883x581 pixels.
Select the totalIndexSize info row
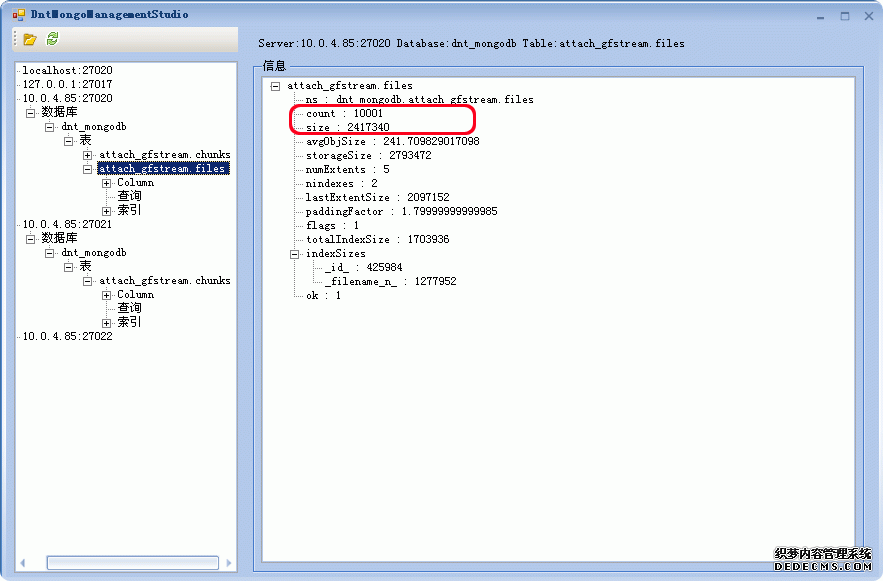point(377,240)
